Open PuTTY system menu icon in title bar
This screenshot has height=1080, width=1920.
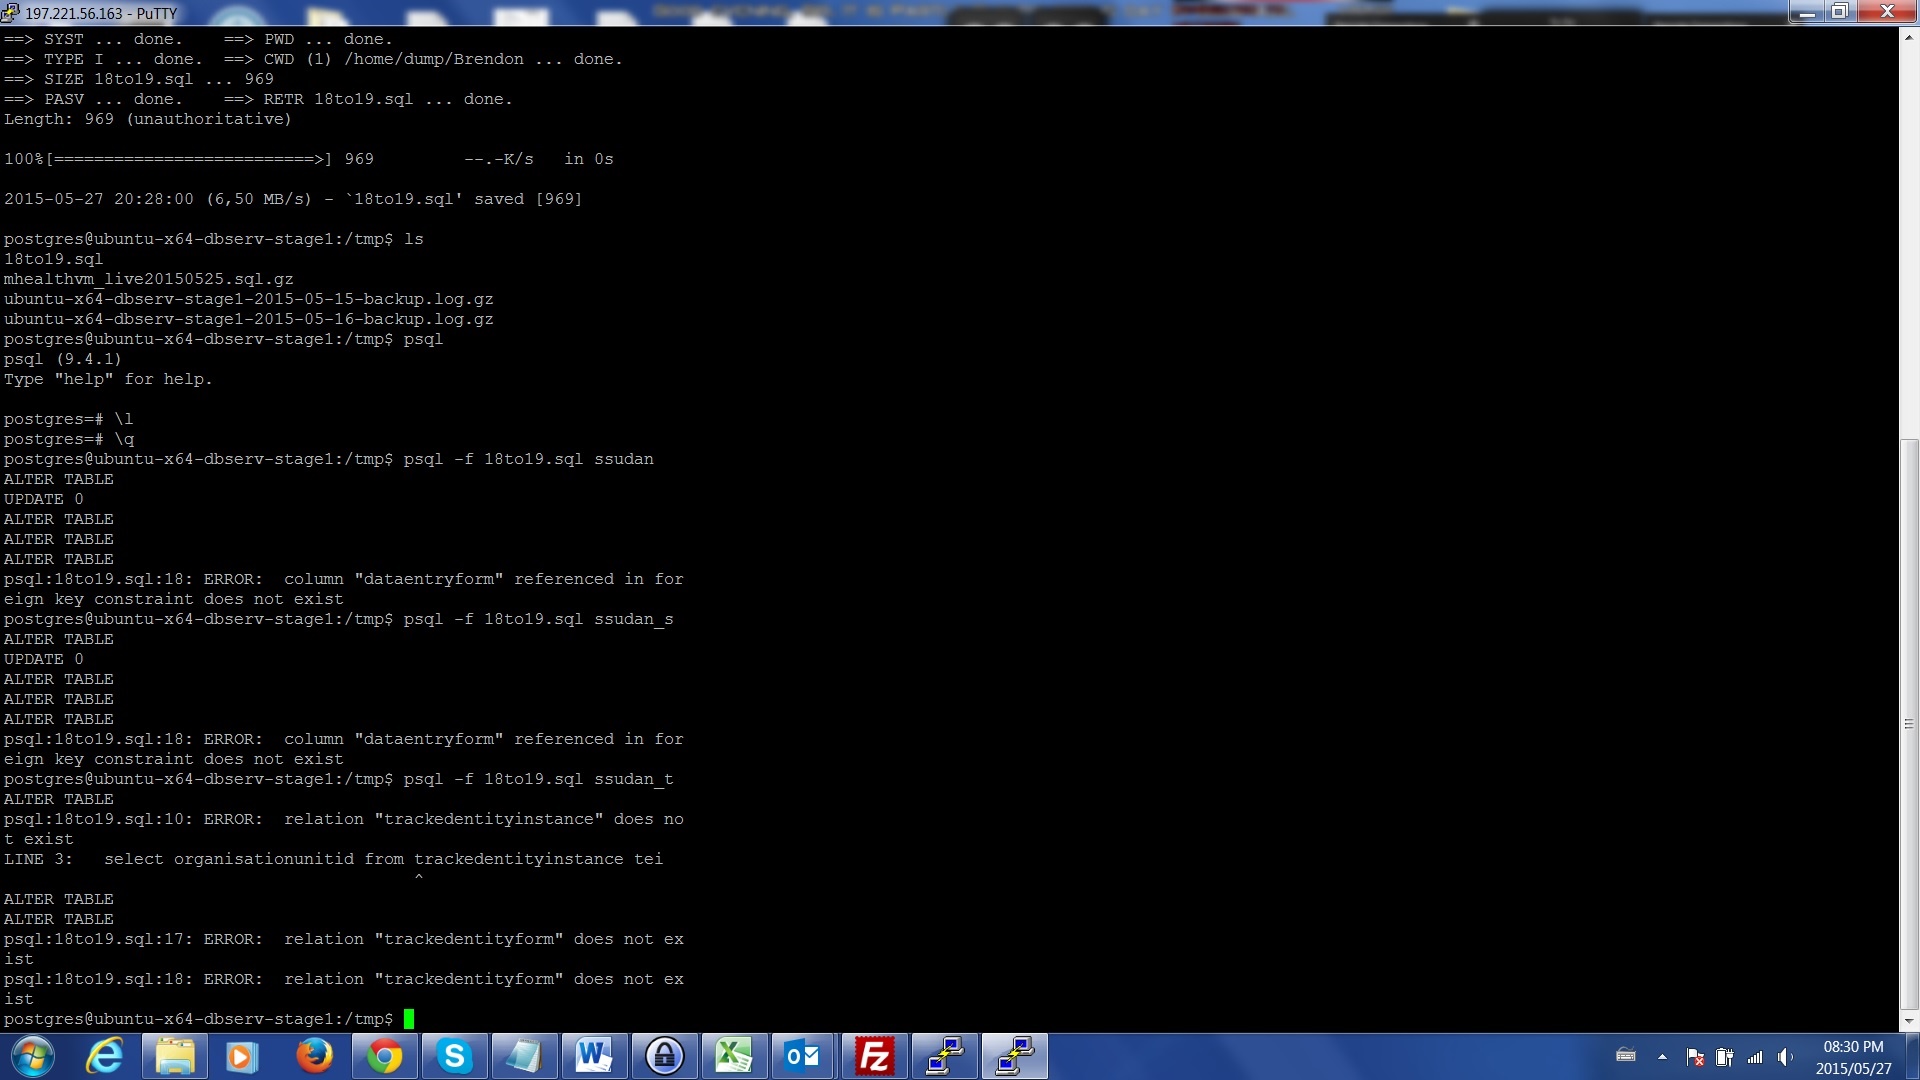pos(10,13)
